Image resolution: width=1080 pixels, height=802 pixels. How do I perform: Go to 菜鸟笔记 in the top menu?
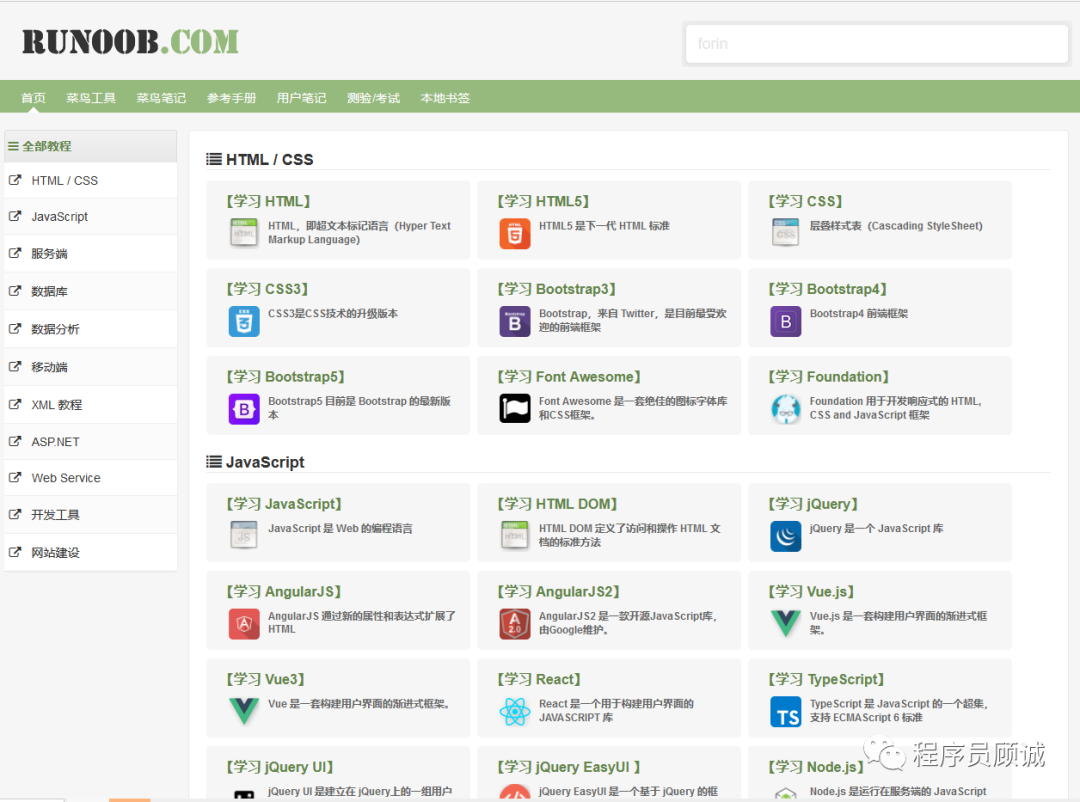tap(161, 98)
